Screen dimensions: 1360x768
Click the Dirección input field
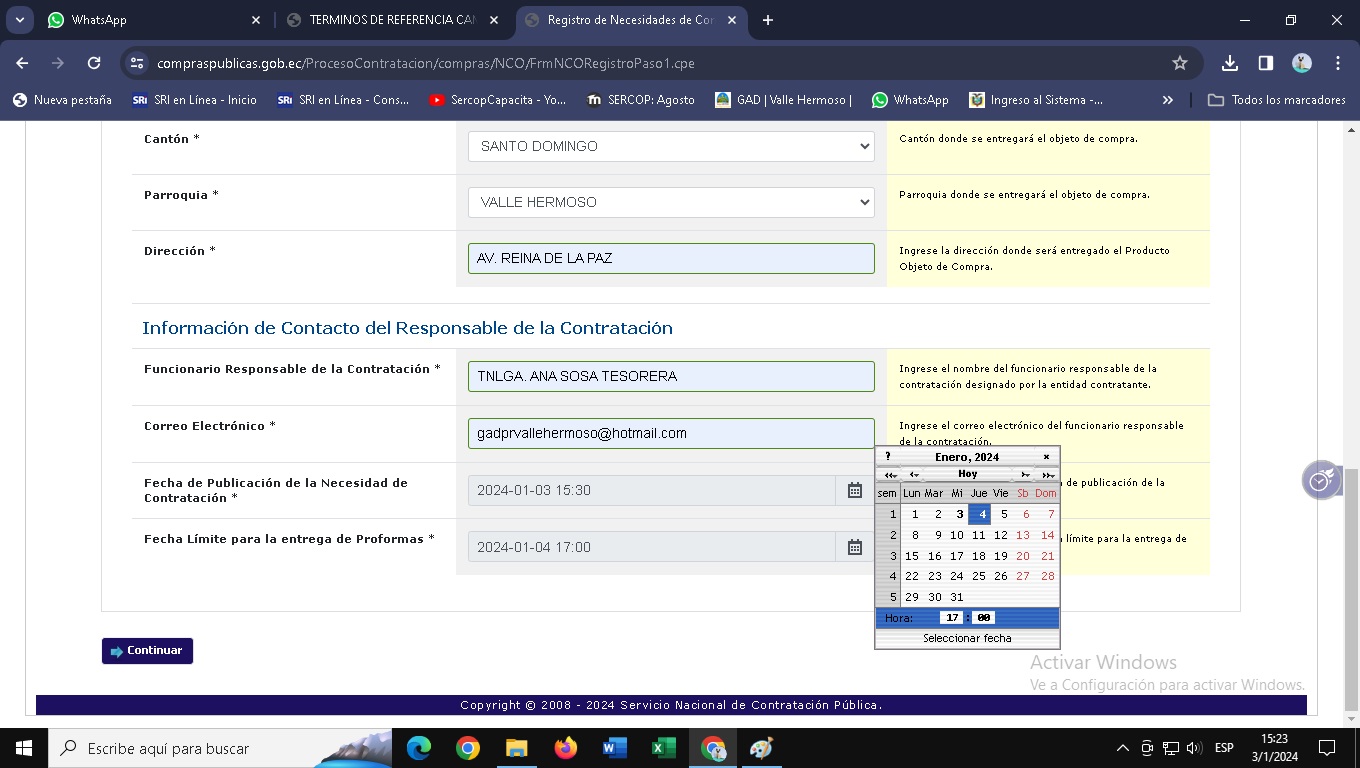tap(671, 258)
